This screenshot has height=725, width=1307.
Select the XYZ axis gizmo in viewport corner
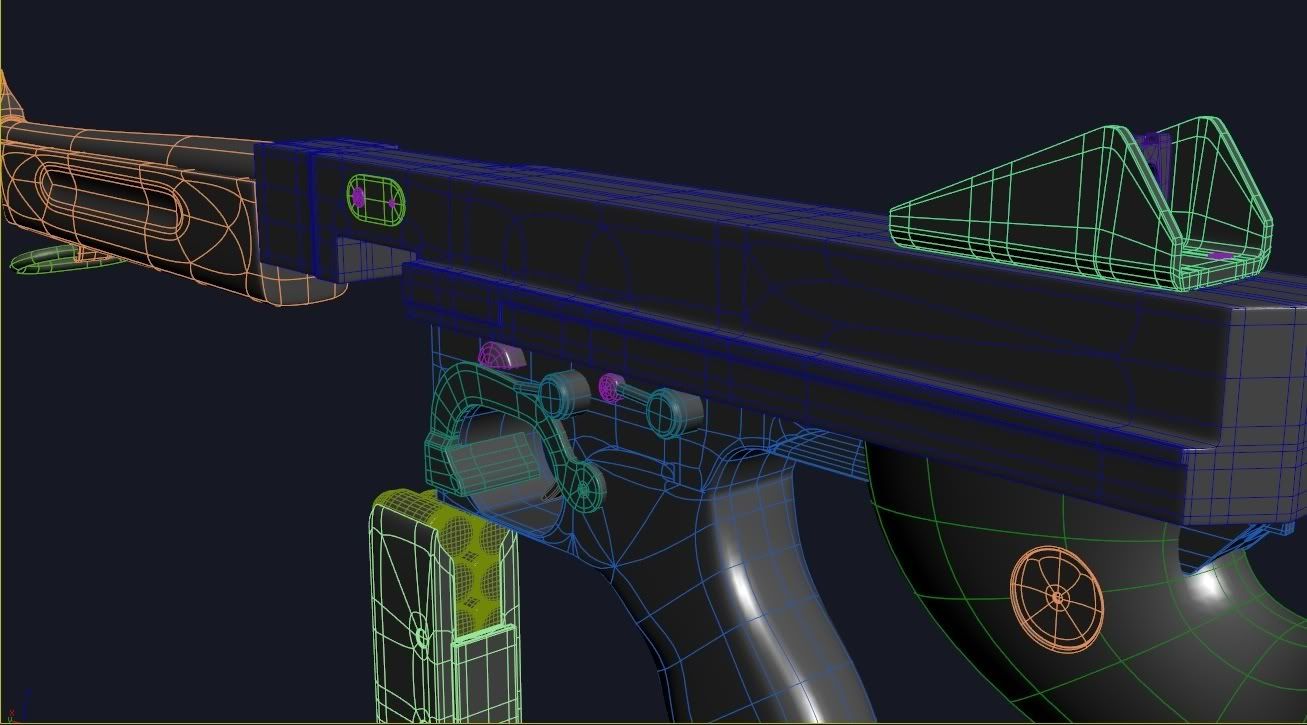tap(18, 706)
